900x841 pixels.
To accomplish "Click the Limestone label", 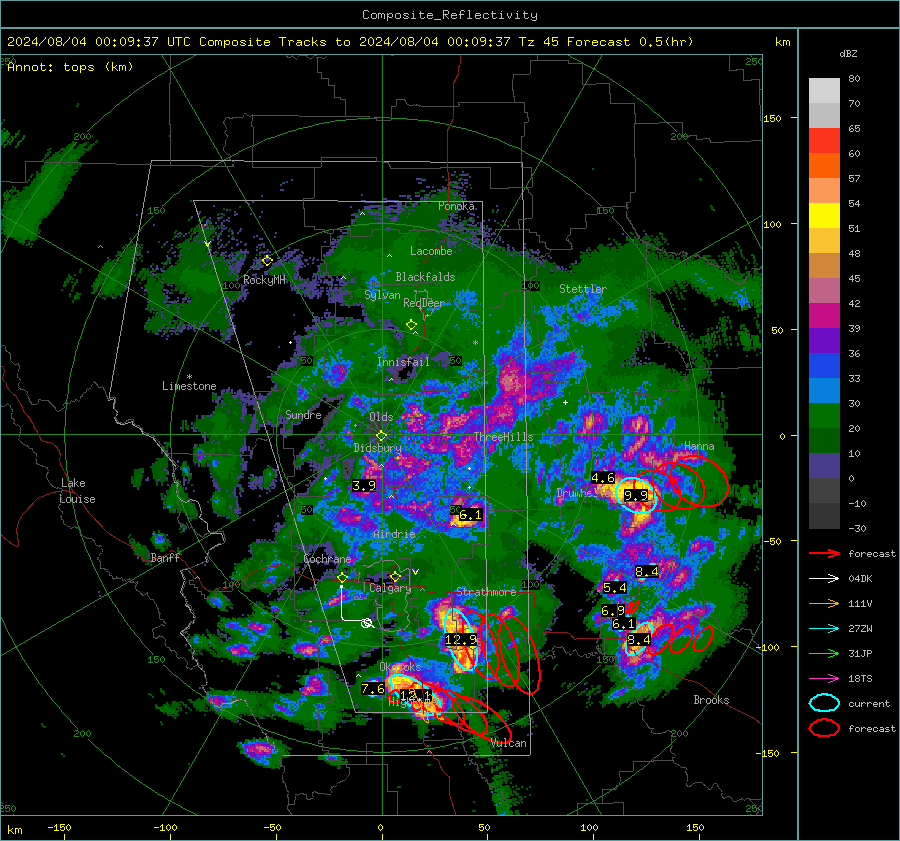I will point(189,386).
